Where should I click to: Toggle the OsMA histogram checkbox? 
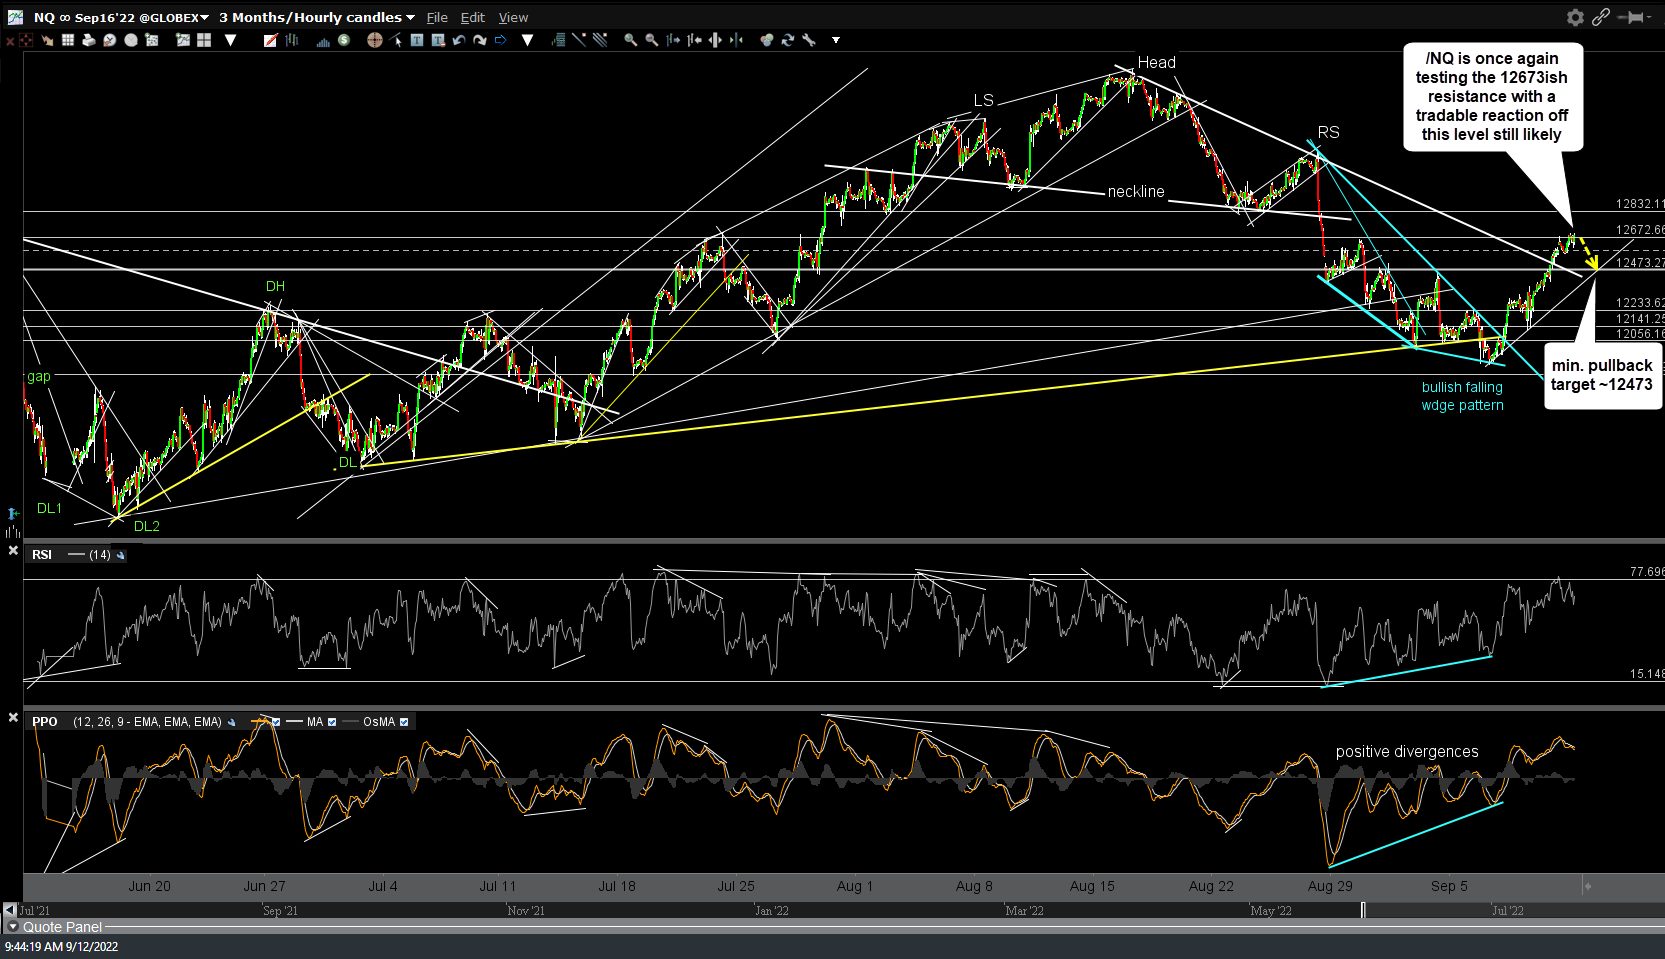coord(404,722)
